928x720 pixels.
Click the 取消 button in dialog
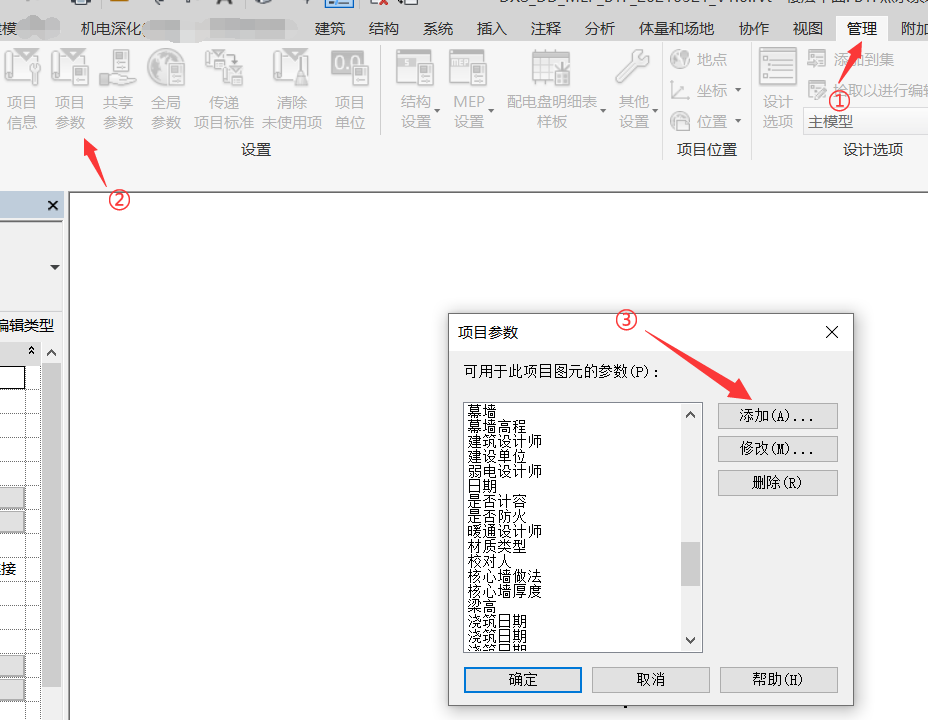tap(650, 680)
